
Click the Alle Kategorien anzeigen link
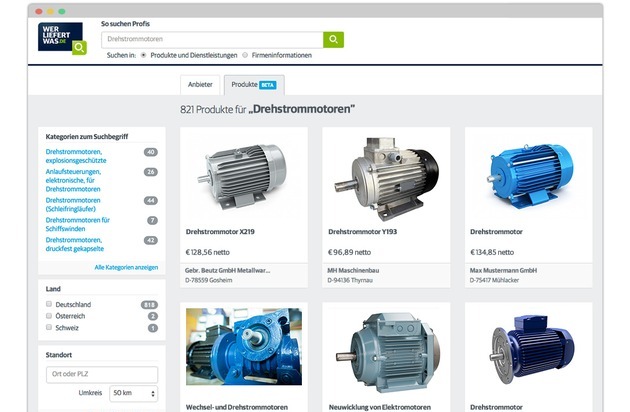point(126,268)
